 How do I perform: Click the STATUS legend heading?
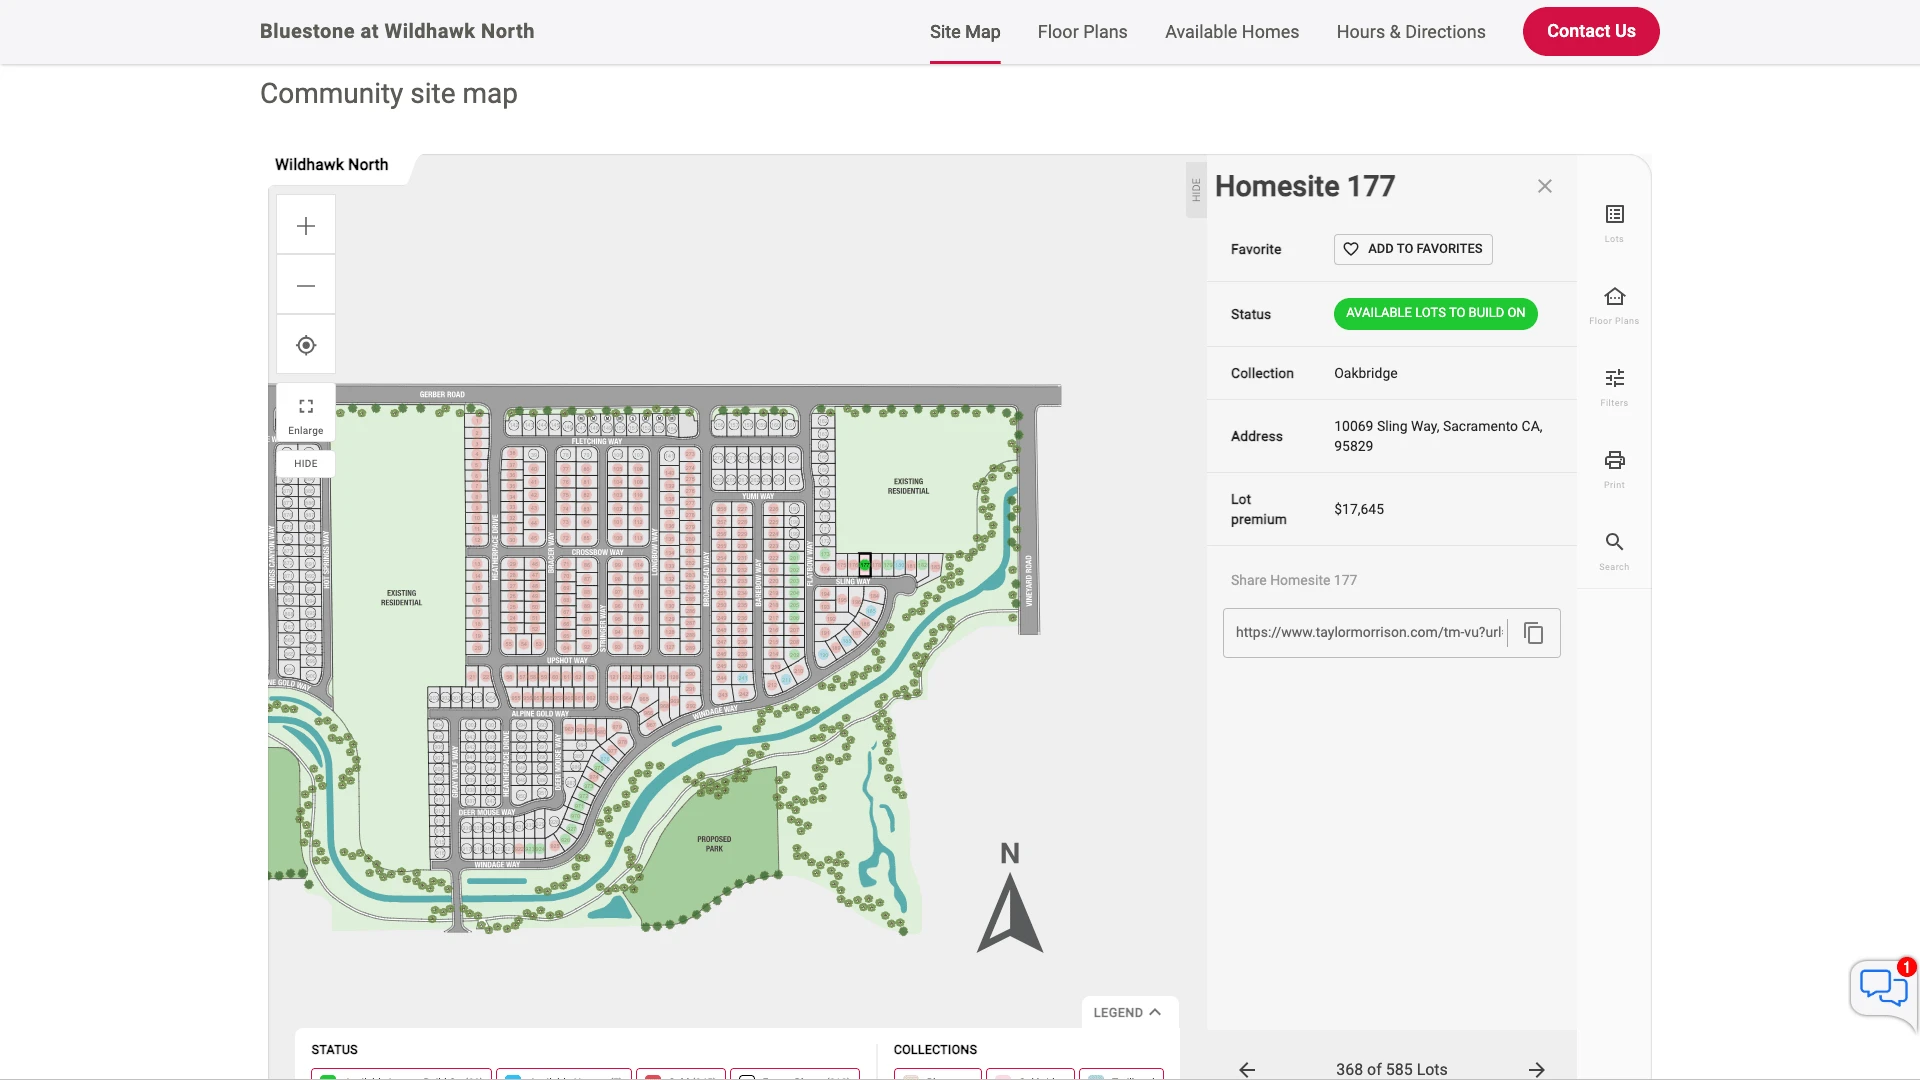[x=334, y=1050]
